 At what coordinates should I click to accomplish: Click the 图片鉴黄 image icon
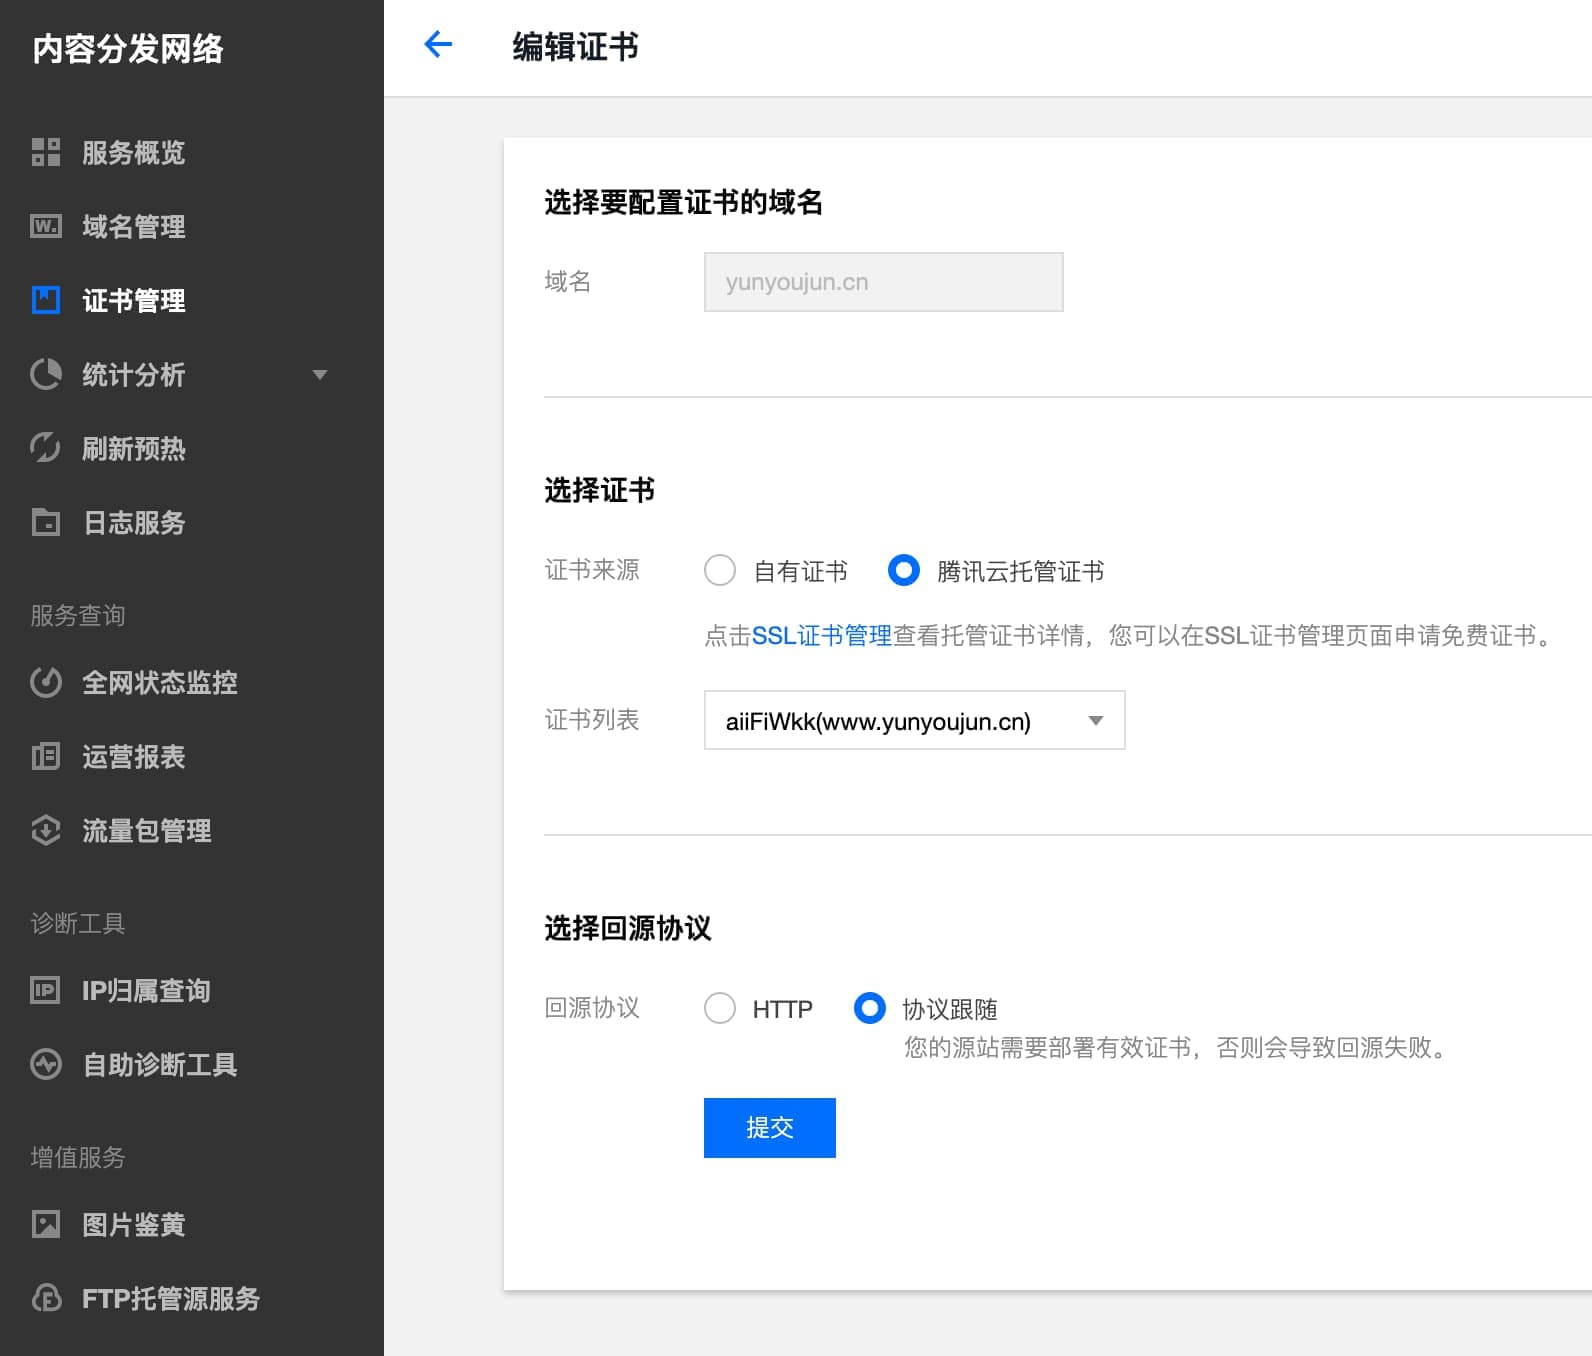pos(46,1224)
